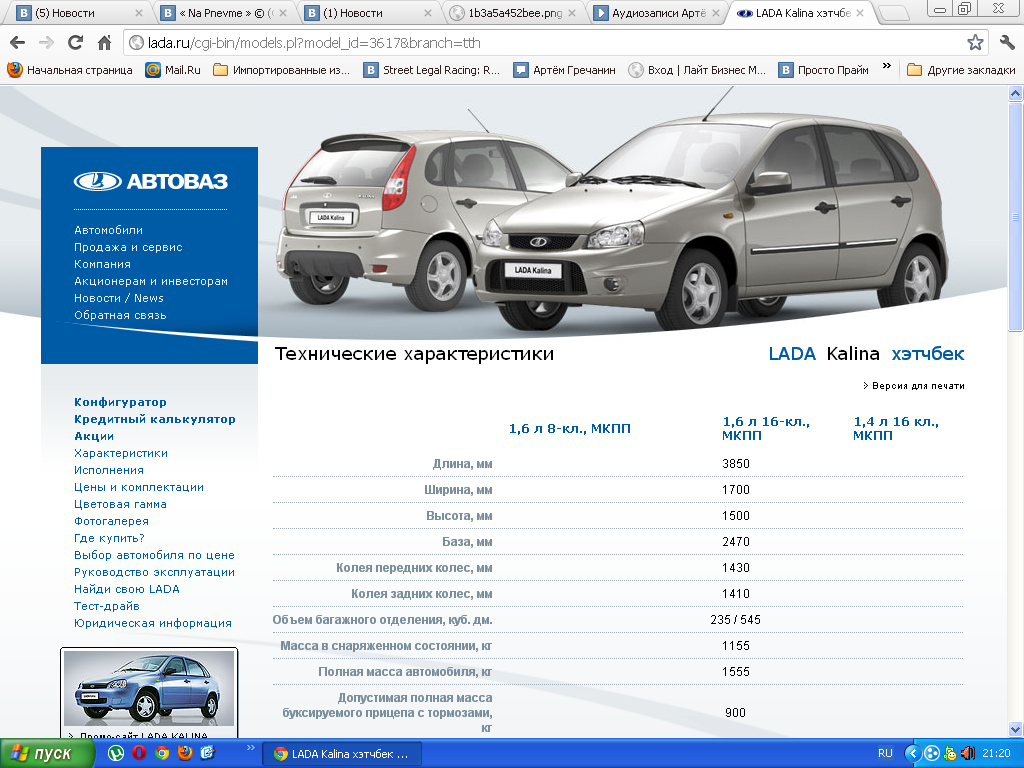The image size is (1024, 768).
Task: Click the page scrollbar up arrow
Action: click(1016, 93)
